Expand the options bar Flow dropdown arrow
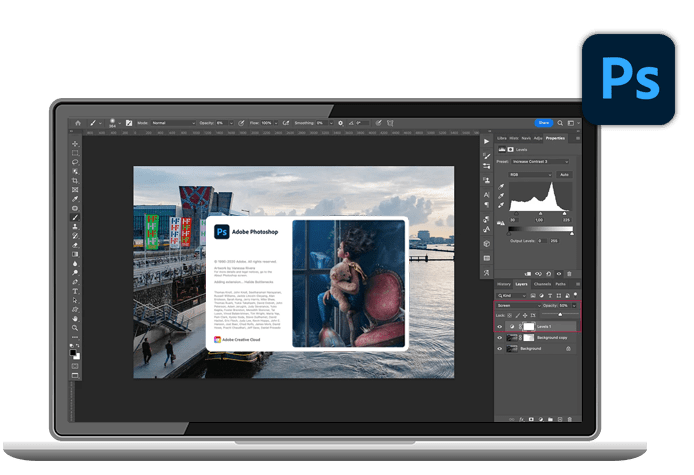The height and width of the screenshot is (475, 694). coord(276,124)
